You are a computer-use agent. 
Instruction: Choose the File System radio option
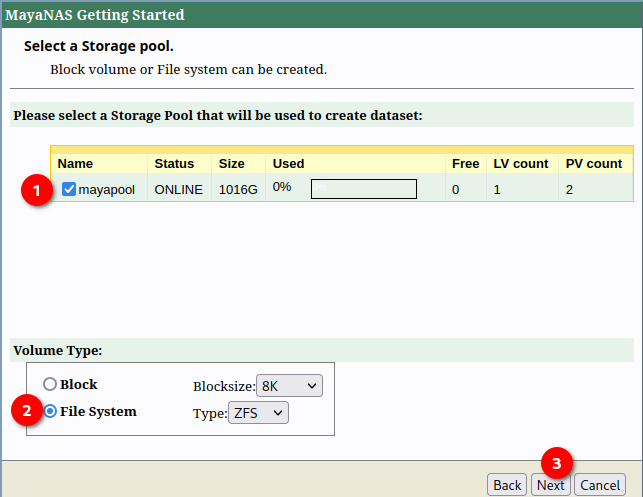click(50, 411)
